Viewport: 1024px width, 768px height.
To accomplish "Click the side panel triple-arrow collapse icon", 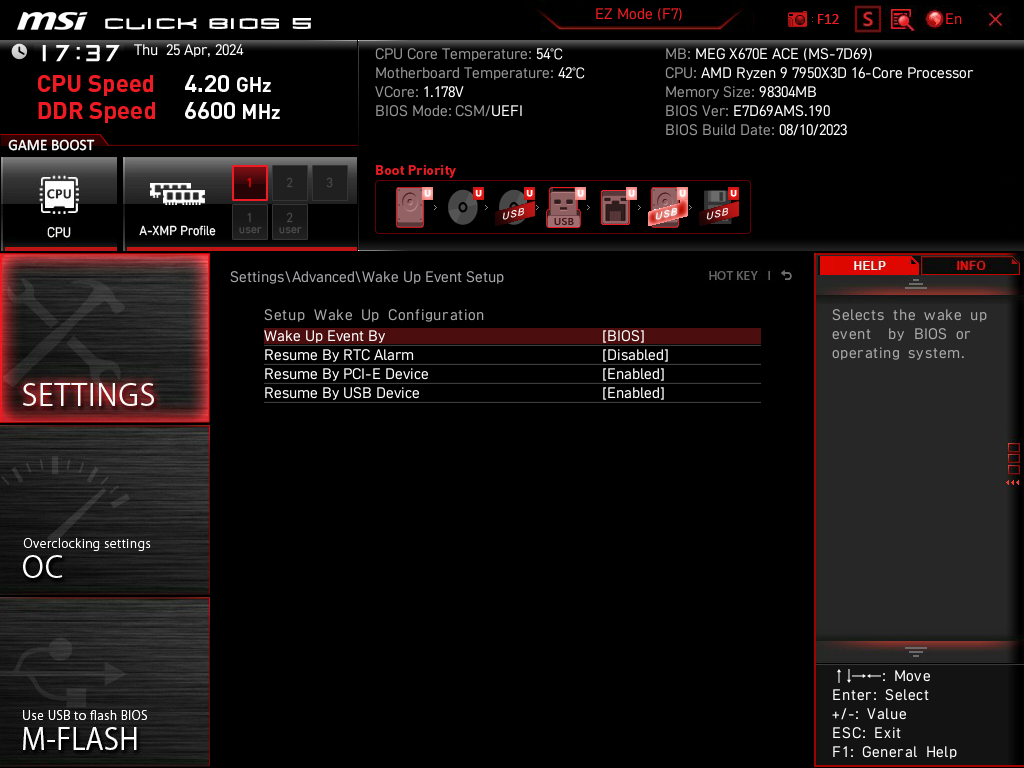I will tap(1013, 483).
